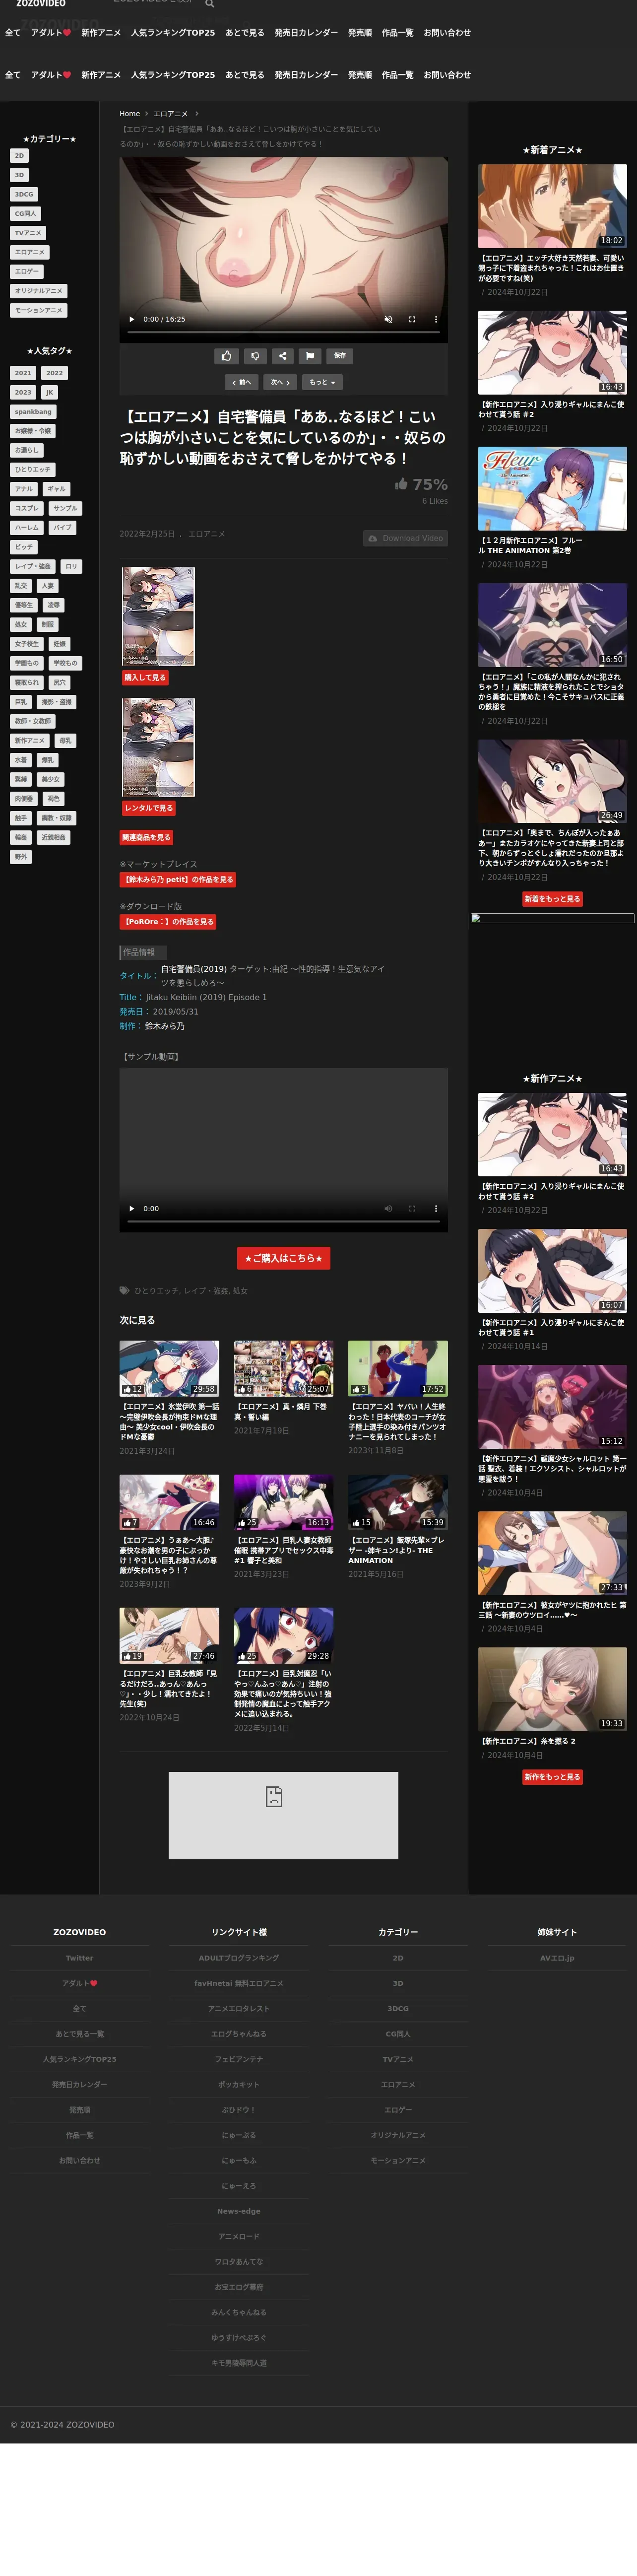Click the red ご購入はこちら button

coord(283,1258)
